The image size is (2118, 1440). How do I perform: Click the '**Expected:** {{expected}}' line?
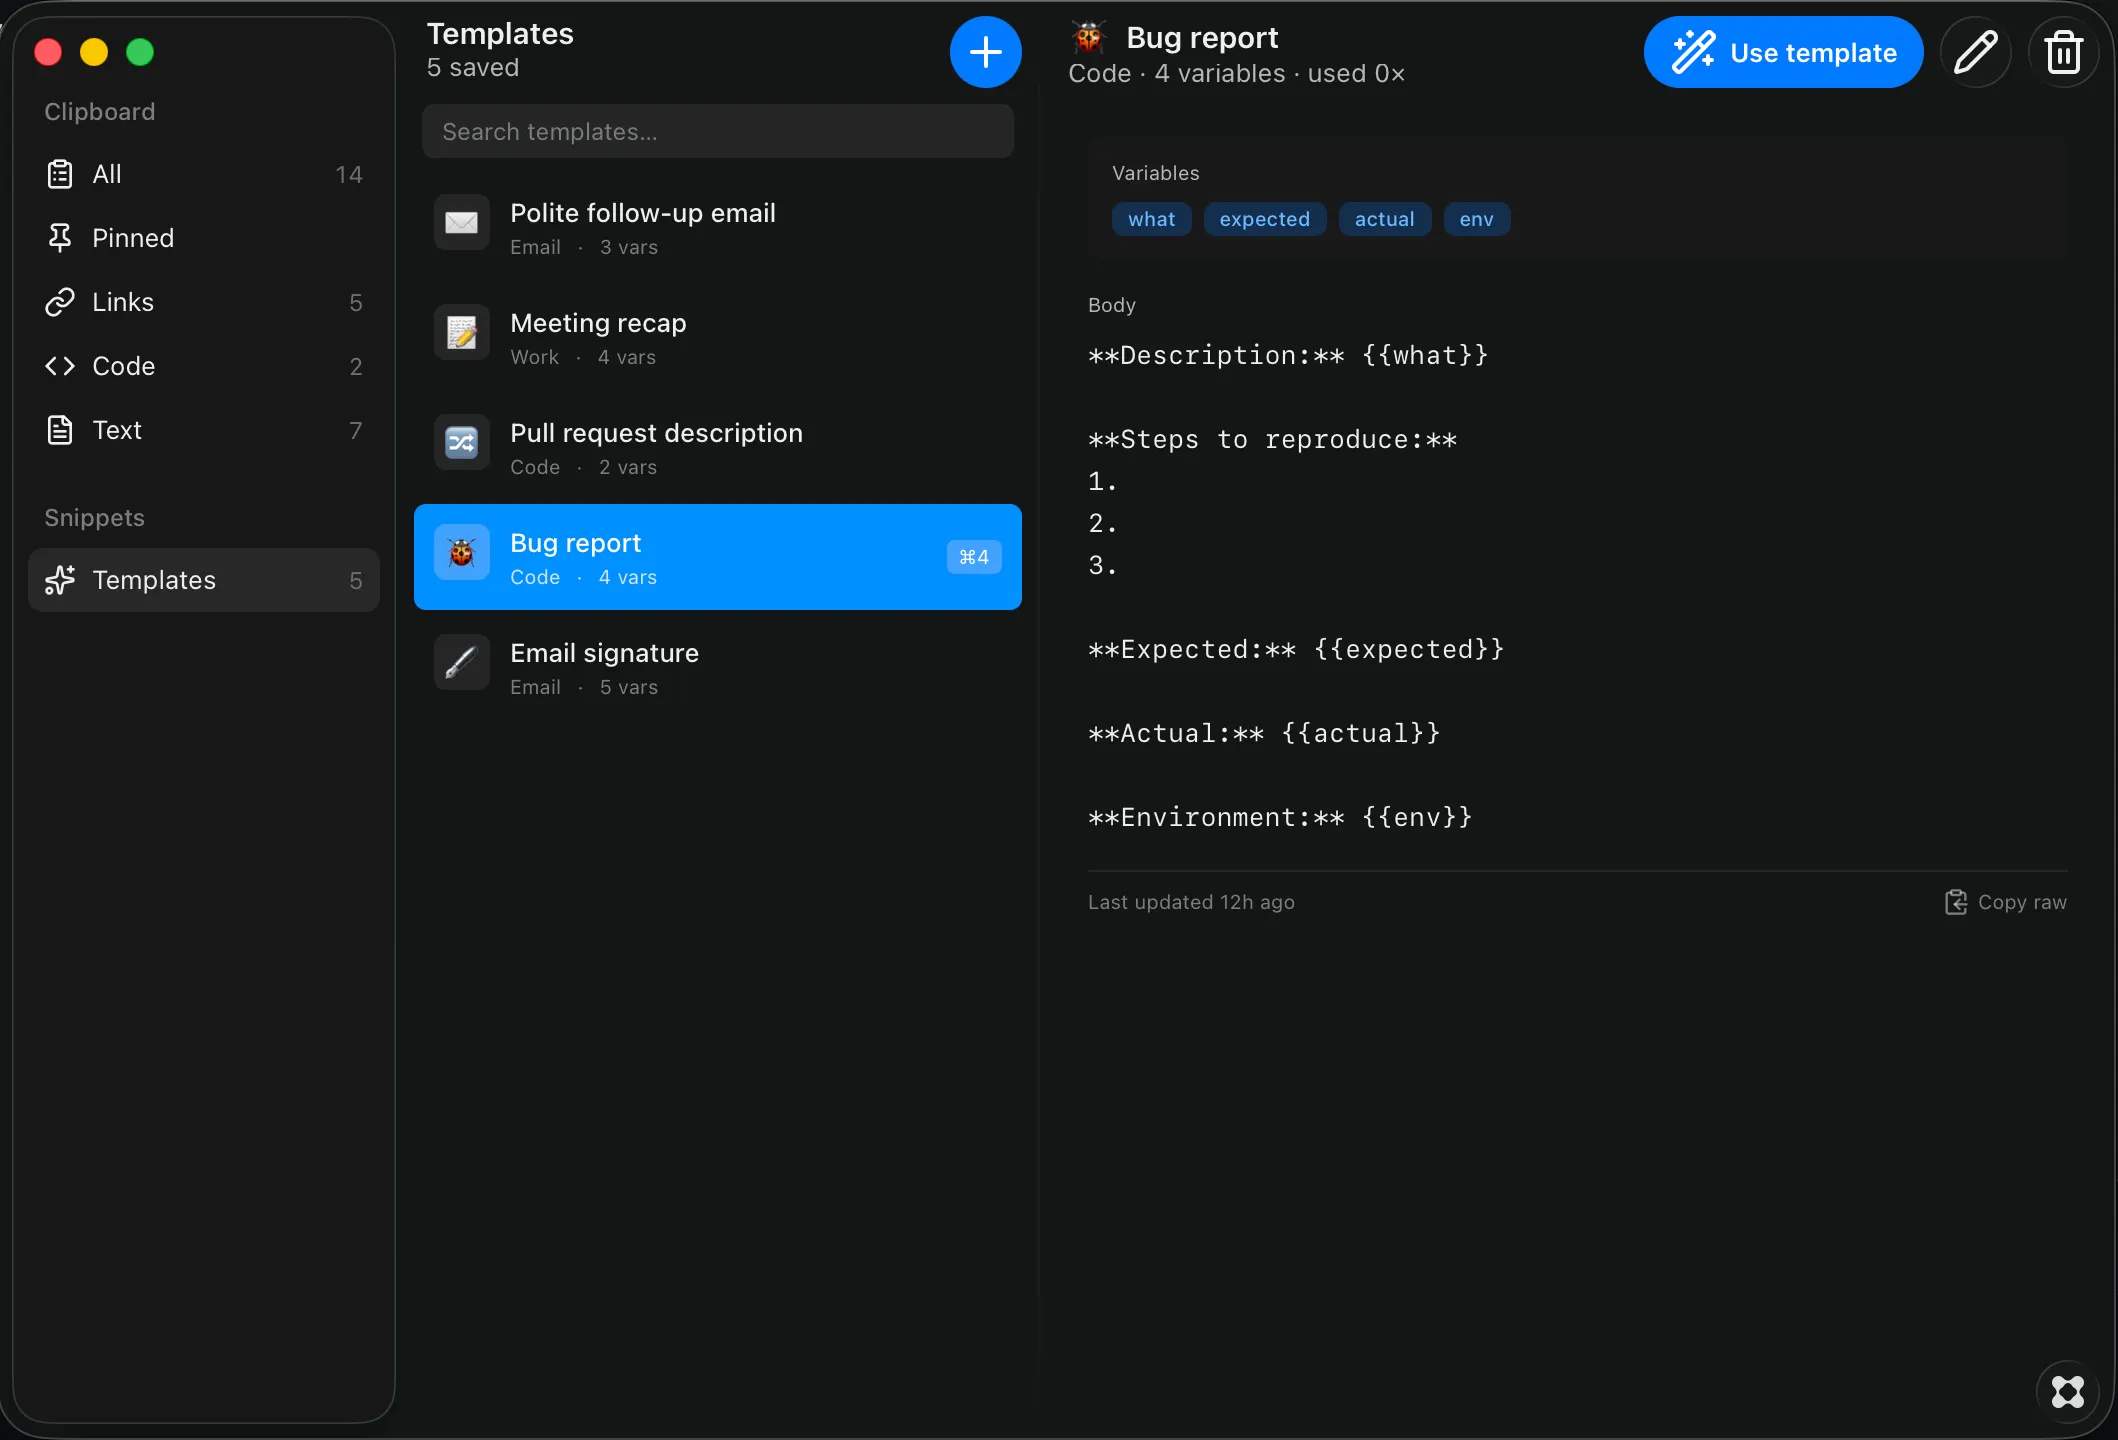tap(1296, 649)
